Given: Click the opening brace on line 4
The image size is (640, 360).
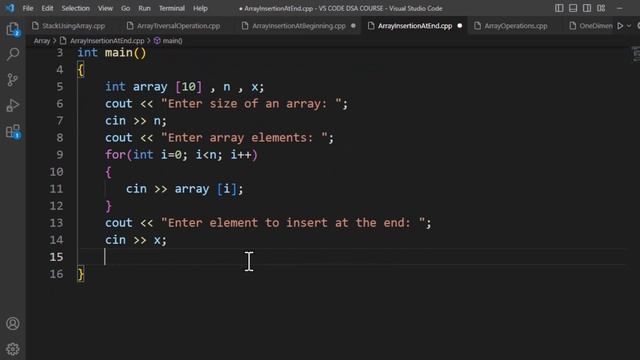Looking at the screenshot, I should tap(81, 70).
